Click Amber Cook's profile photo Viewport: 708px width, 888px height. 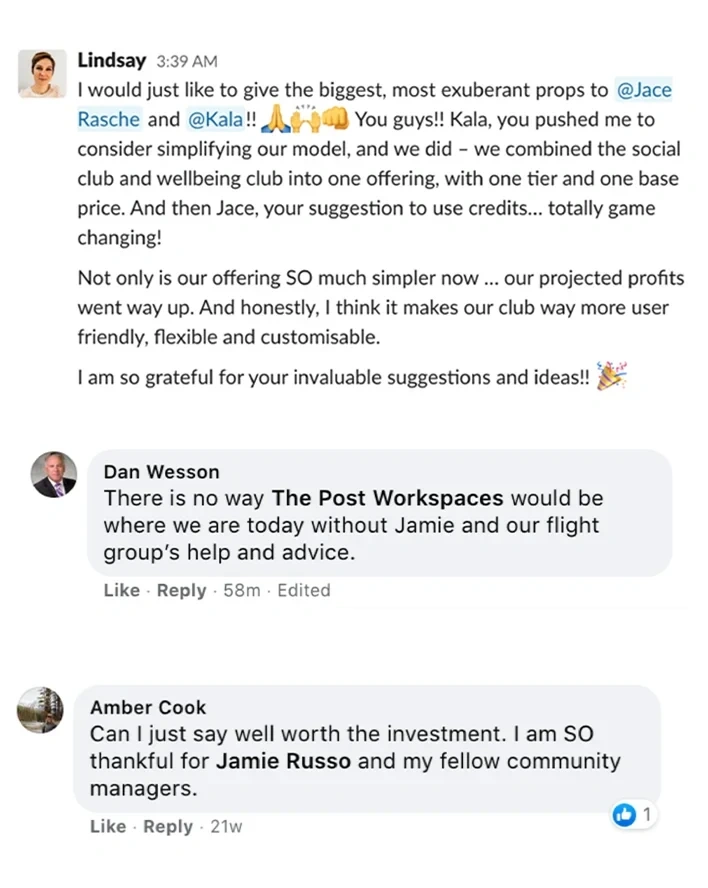(41, 709)
